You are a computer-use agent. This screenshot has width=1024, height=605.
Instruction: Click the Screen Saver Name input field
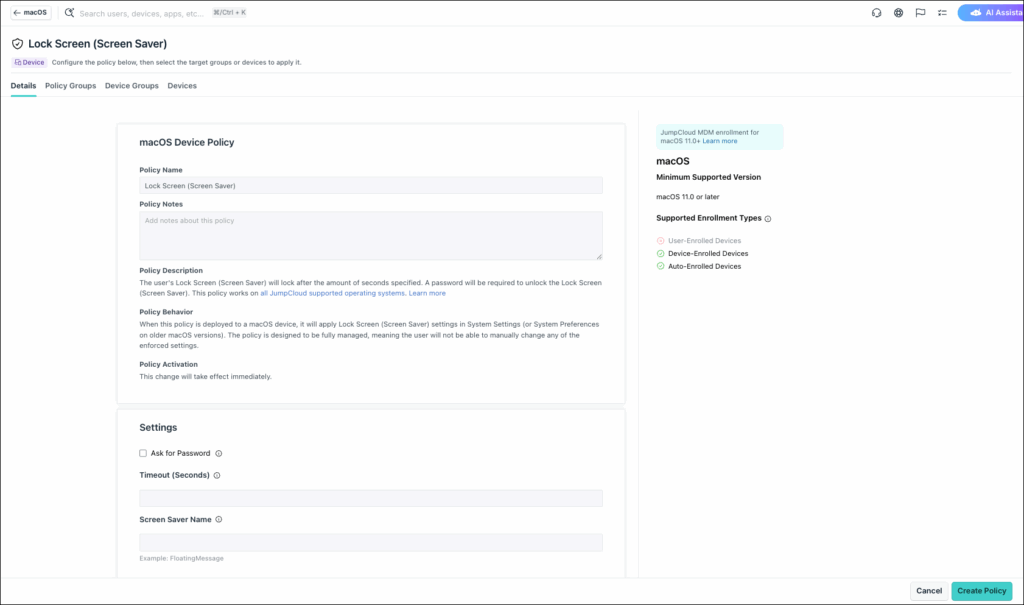[371, 542]
